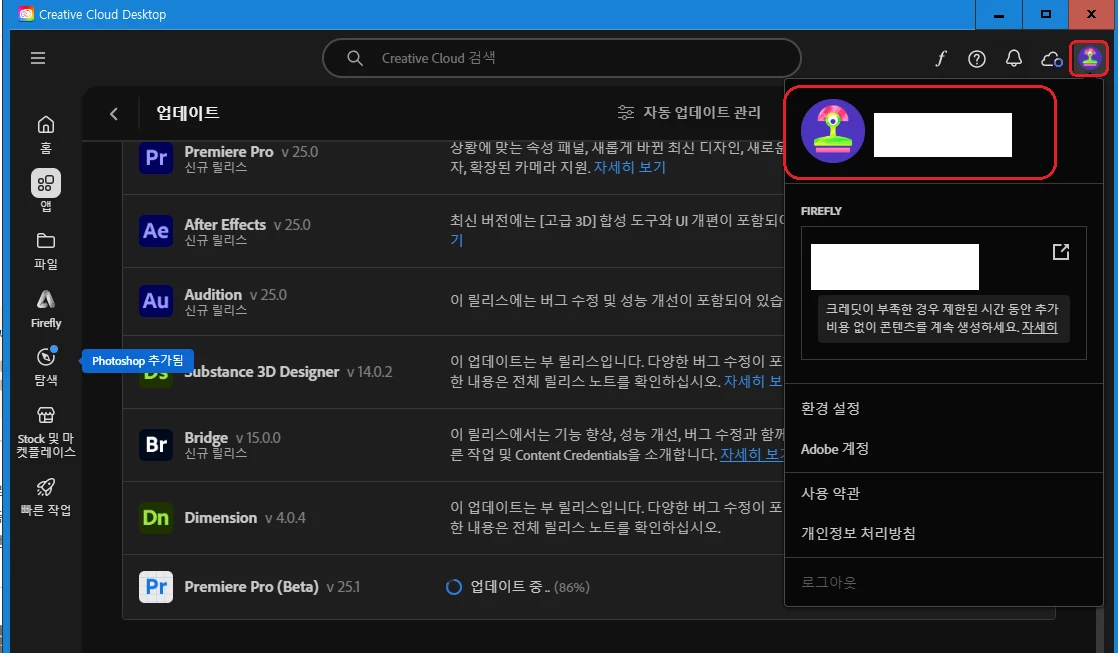Open Firefly credits external link icon
The image size is (1119, 653).
pyautogui.click(x=1060, y=252)
